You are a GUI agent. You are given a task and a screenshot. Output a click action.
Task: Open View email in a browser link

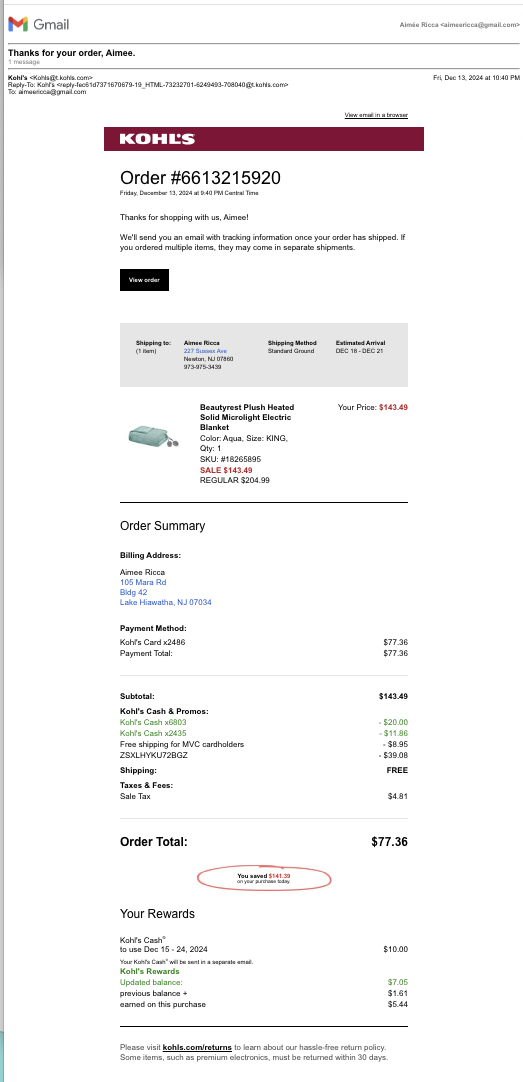[x=376, y=115]
